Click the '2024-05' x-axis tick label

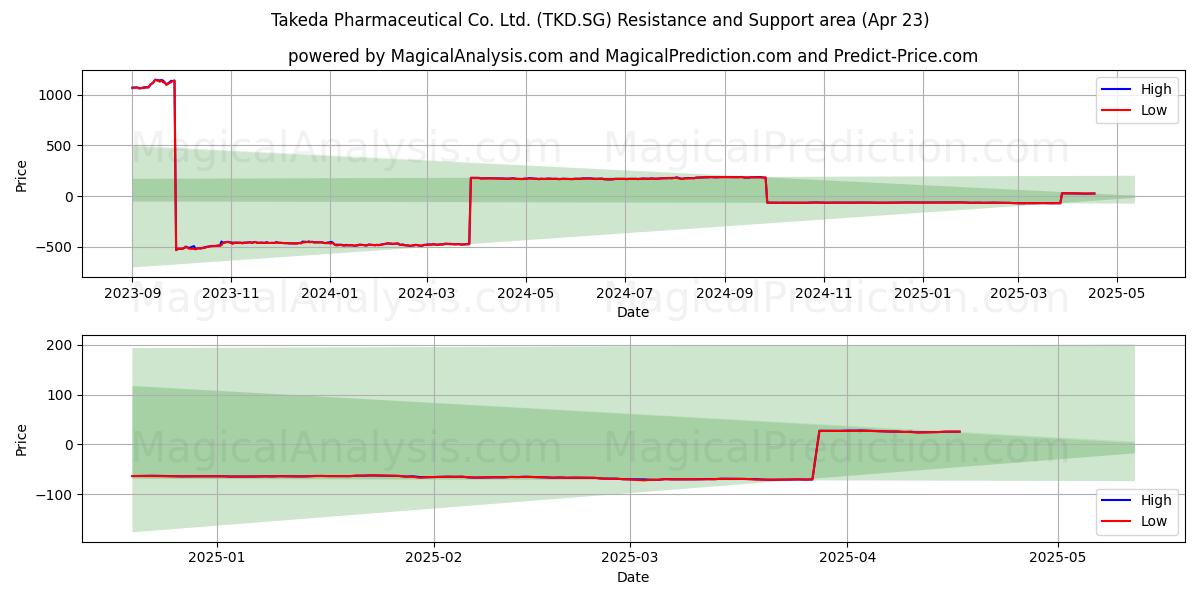(x=526, y=292)
